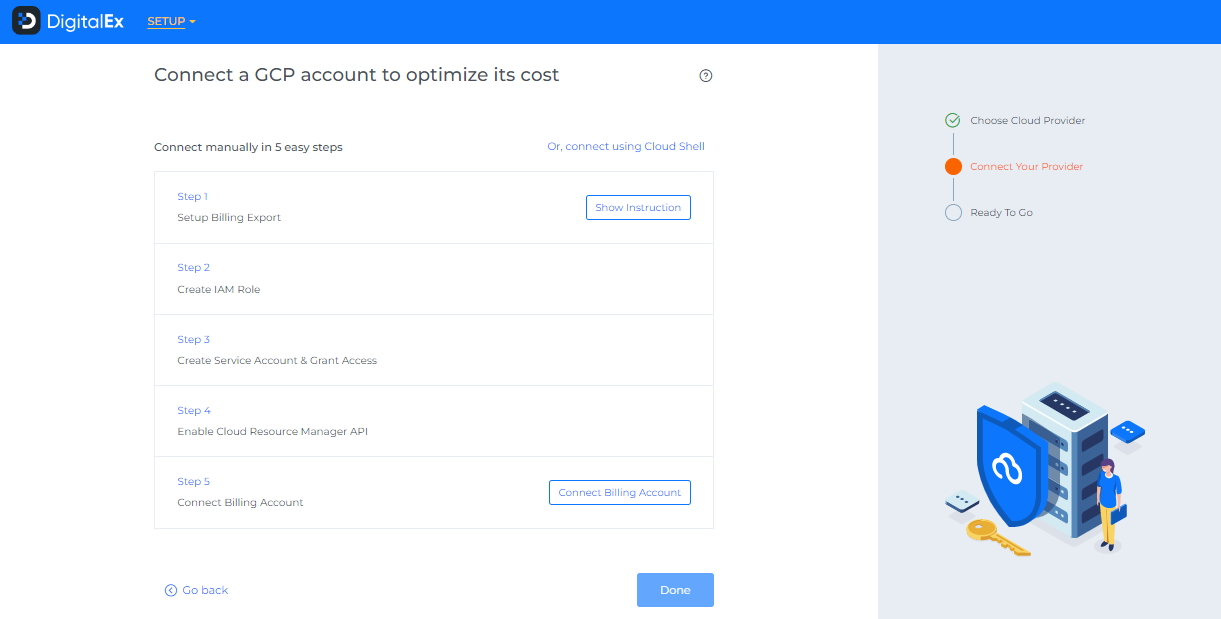Click the Done button
The image size is (1221, 619).
click(675, 590)
